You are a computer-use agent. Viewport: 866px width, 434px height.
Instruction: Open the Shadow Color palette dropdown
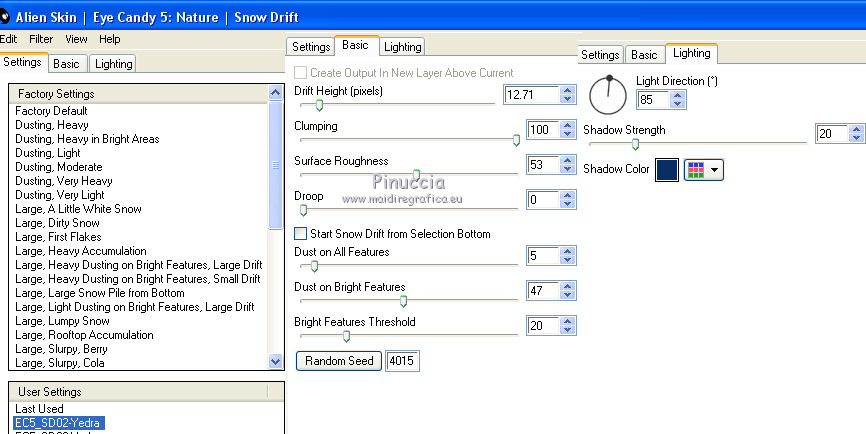pyautogui.click(x=704, y=170)
